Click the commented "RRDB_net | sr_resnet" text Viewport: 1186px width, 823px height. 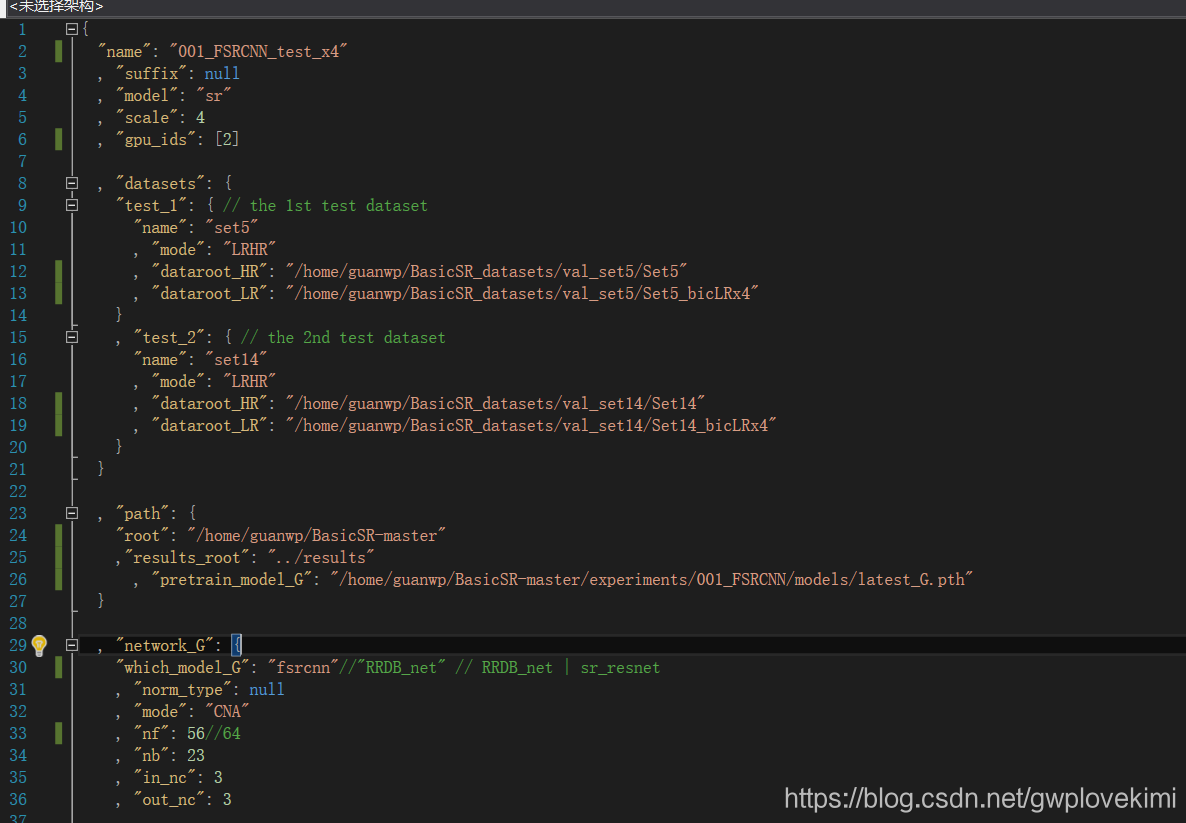[x=570, y=667]
